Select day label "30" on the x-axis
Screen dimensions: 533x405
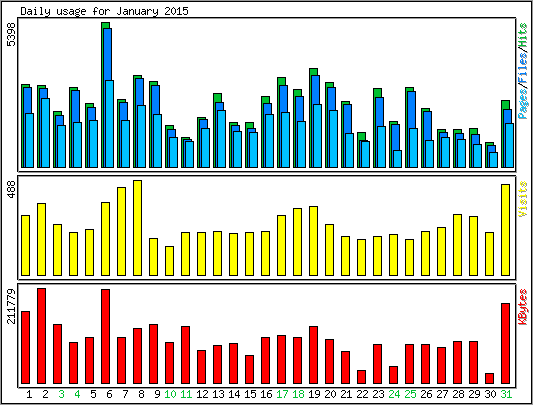pos(490,394)
